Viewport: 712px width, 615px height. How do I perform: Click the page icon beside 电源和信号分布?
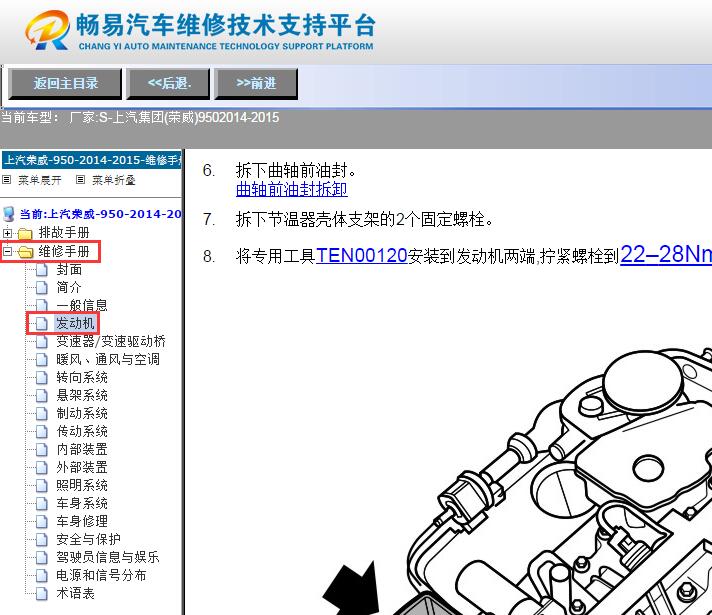(42, 575)
